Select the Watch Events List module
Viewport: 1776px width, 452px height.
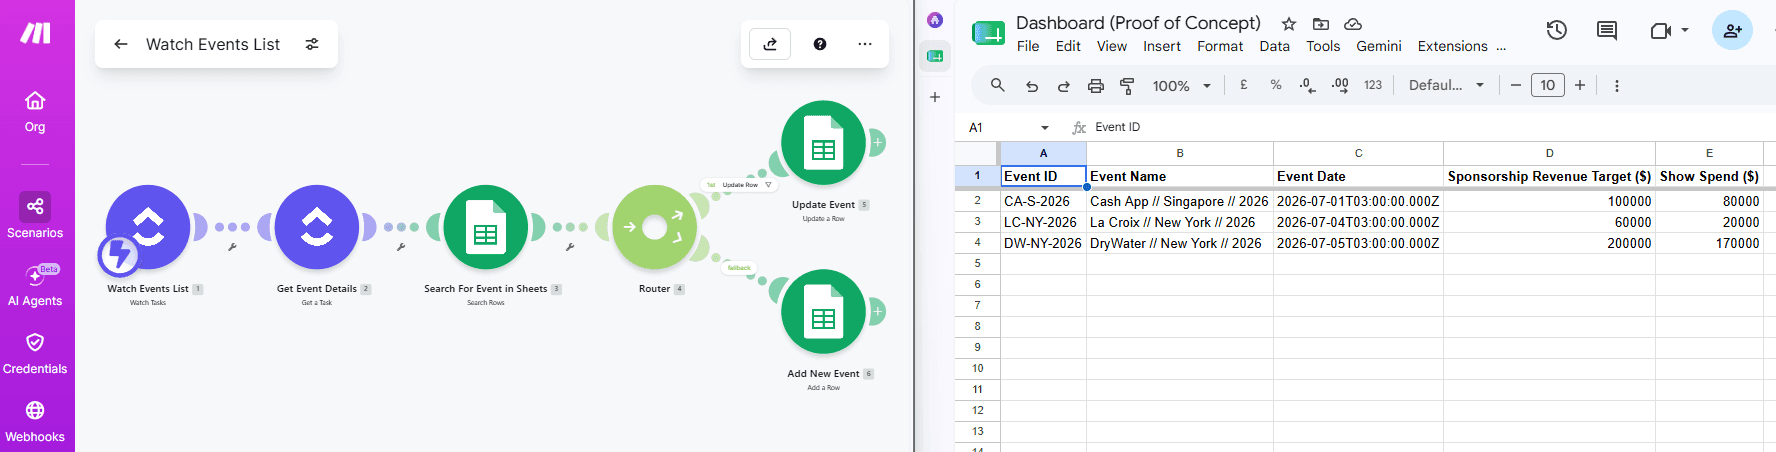(148, 227)
